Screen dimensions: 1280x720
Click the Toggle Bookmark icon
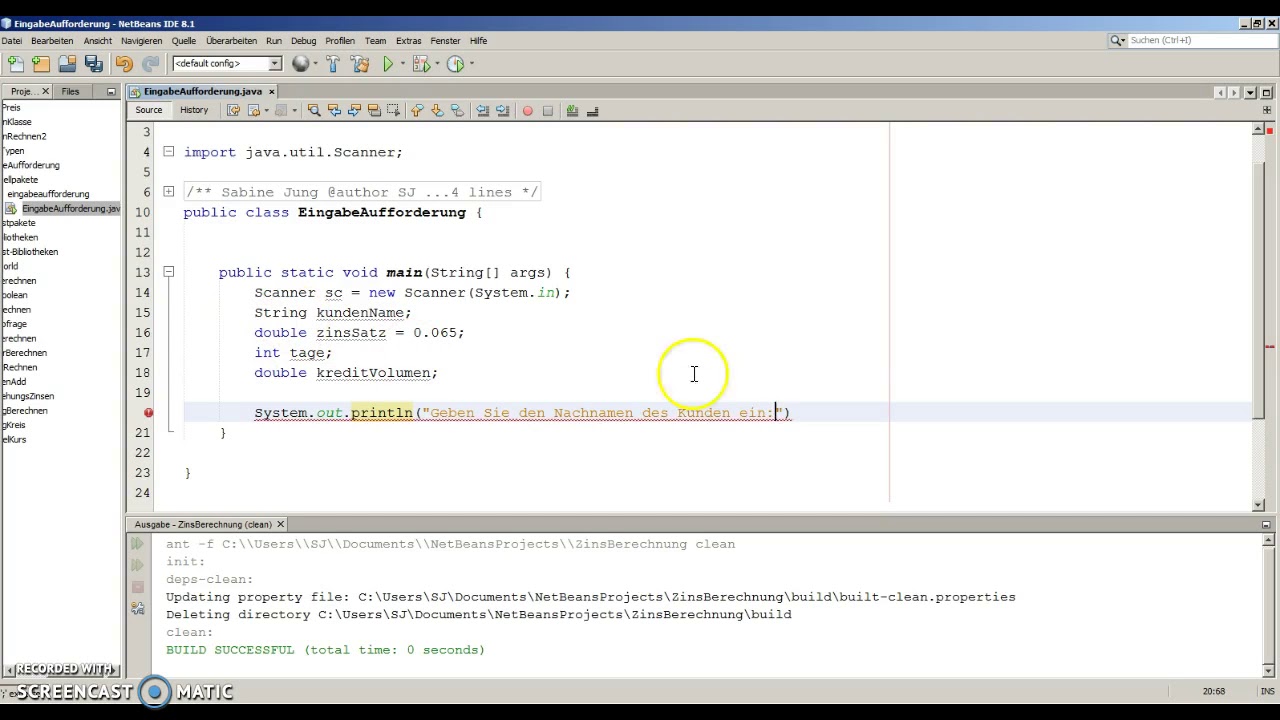coord(457,111)
